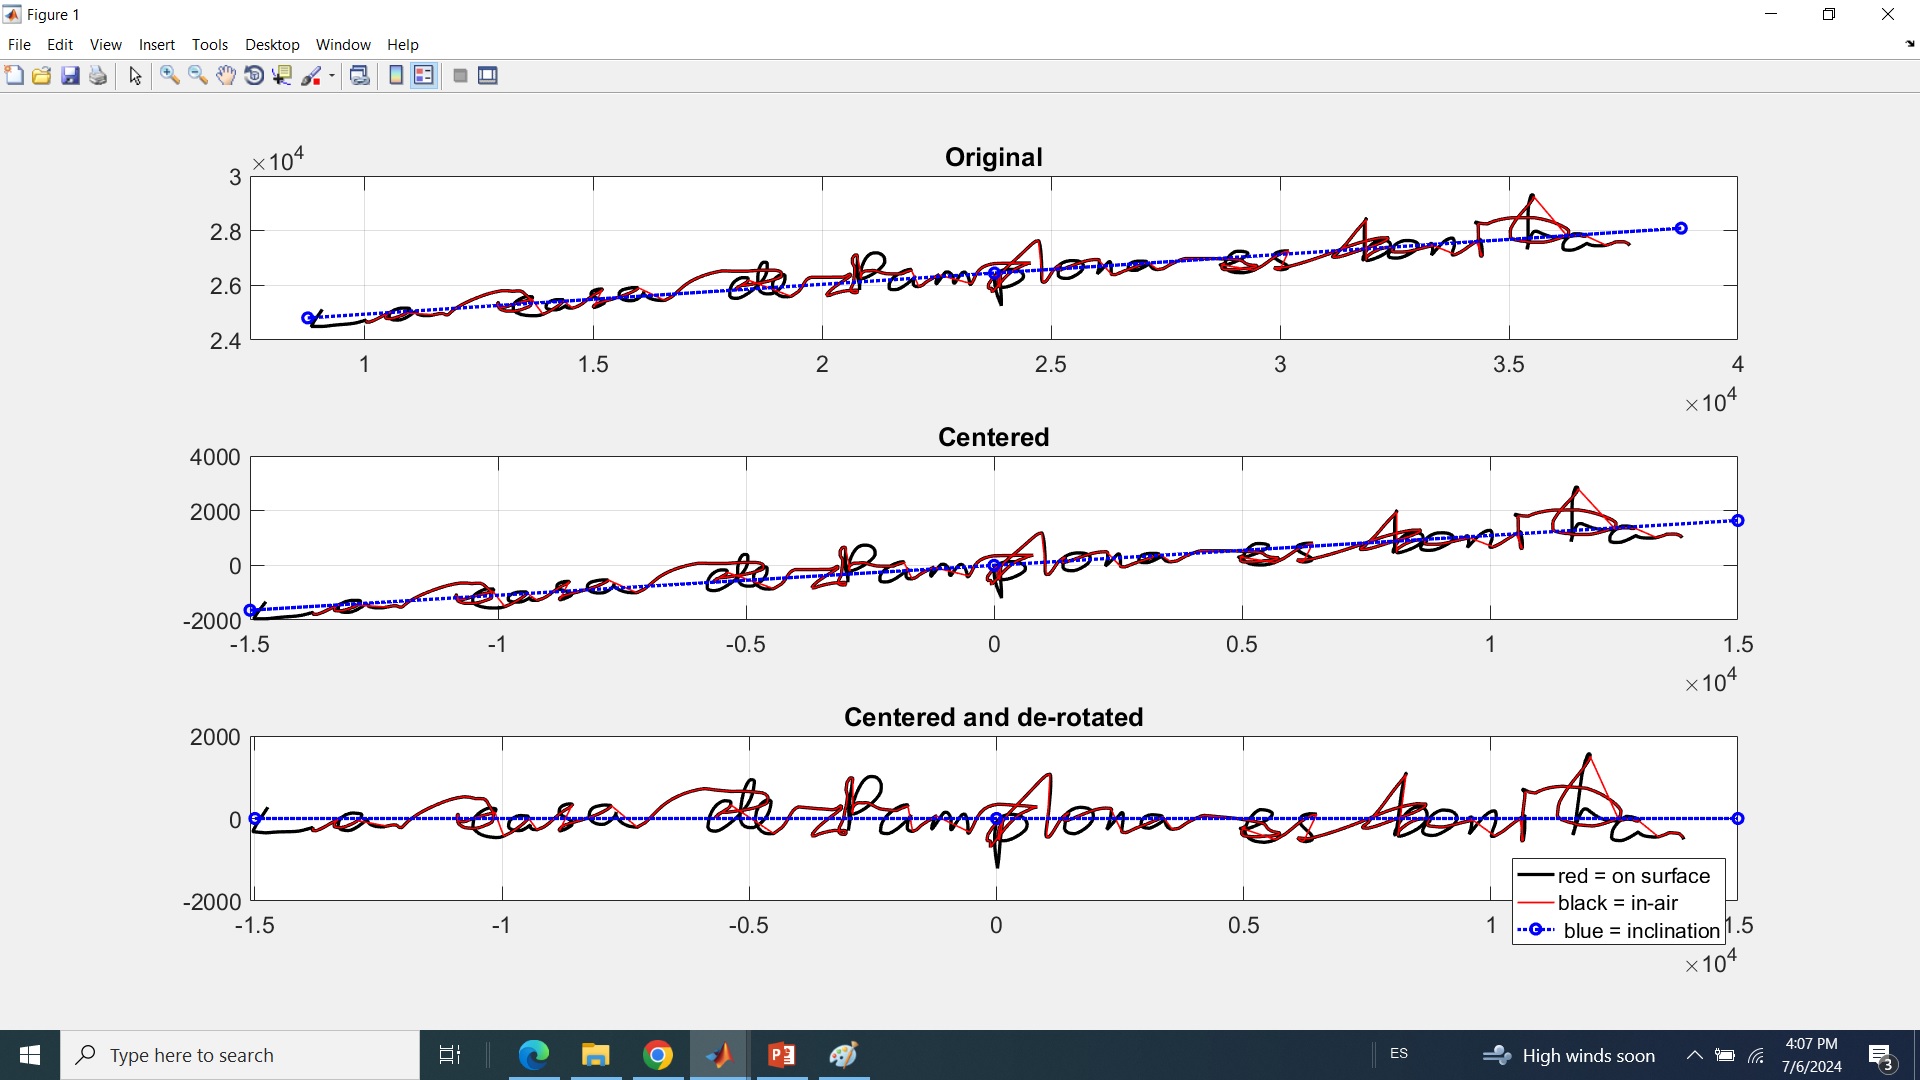Open the Paint app on the taskbar
The width and height of the screenshot is (1920, 1080).
pyautogui.click(x=844, y=1055)
